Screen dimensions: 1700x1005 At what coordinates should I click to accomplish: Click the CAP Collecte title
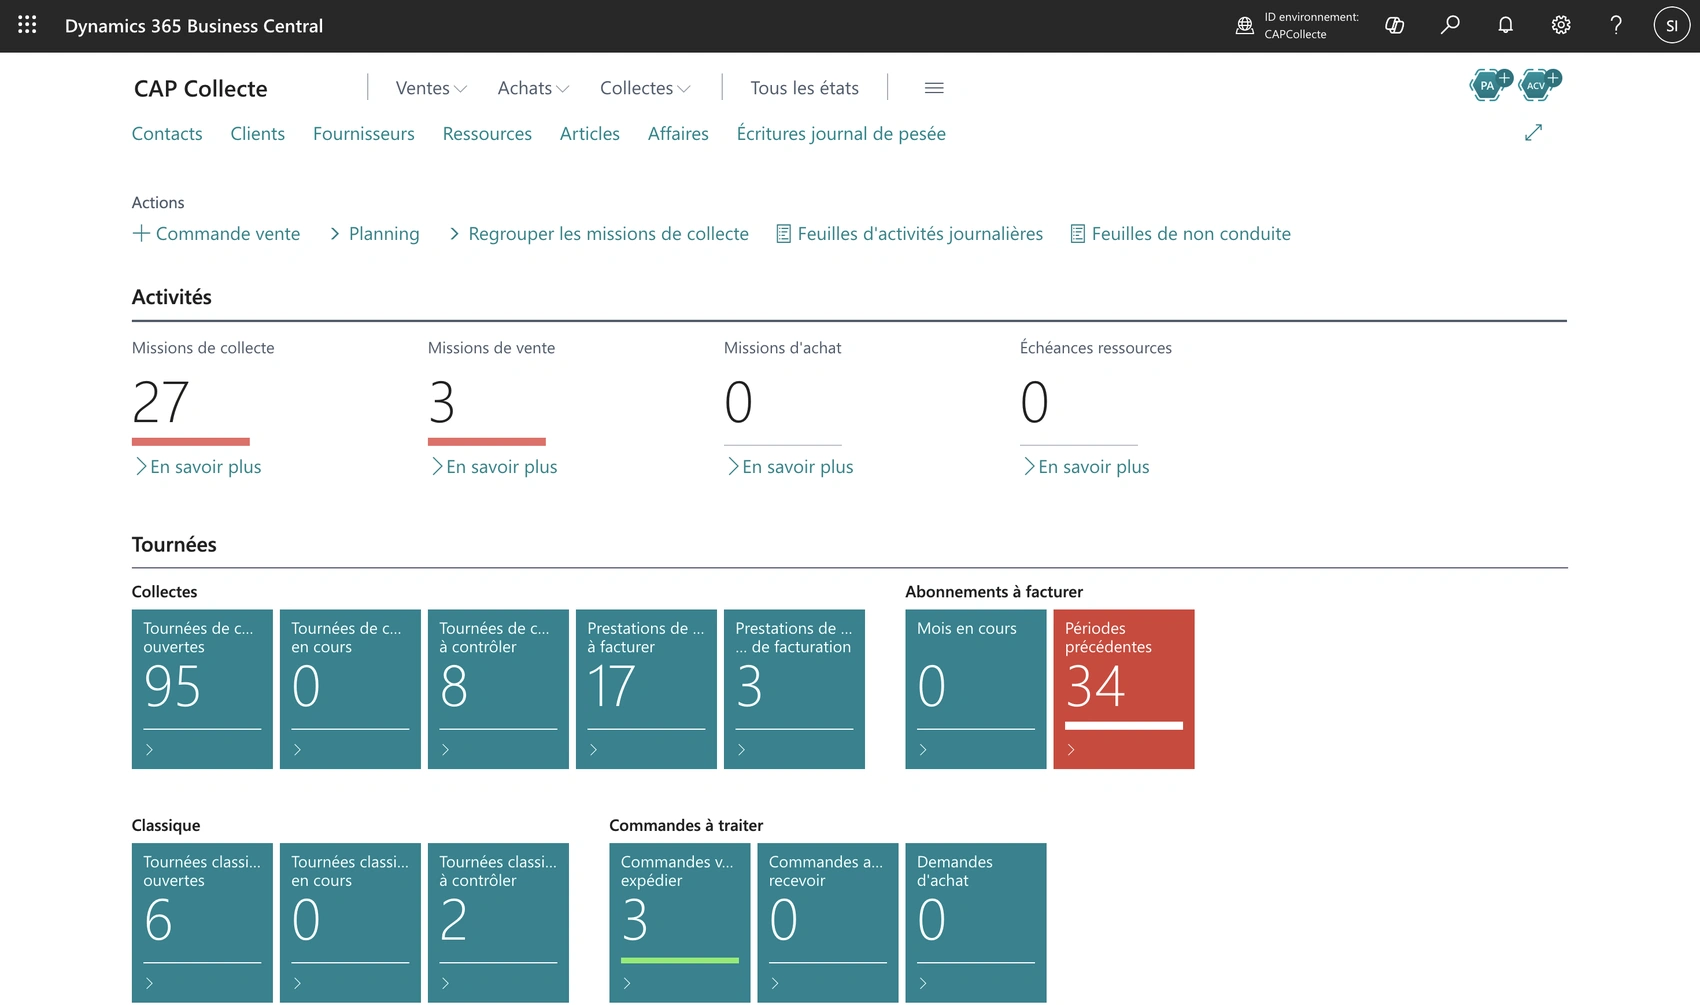tap(201, 89)
